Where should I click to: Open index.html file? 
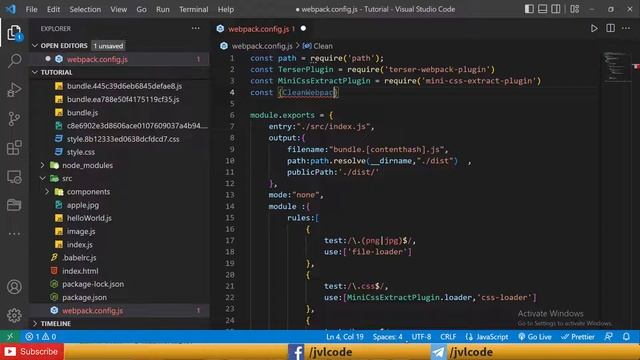80,271
